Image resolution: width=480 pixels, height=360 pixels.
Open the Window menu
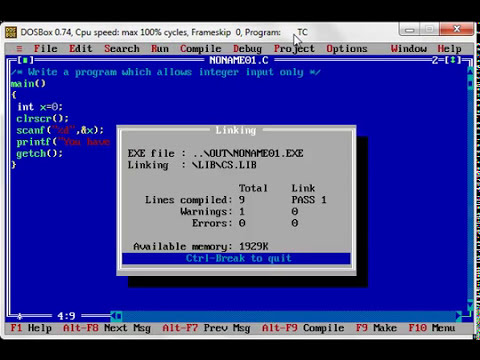pos(409,49)
